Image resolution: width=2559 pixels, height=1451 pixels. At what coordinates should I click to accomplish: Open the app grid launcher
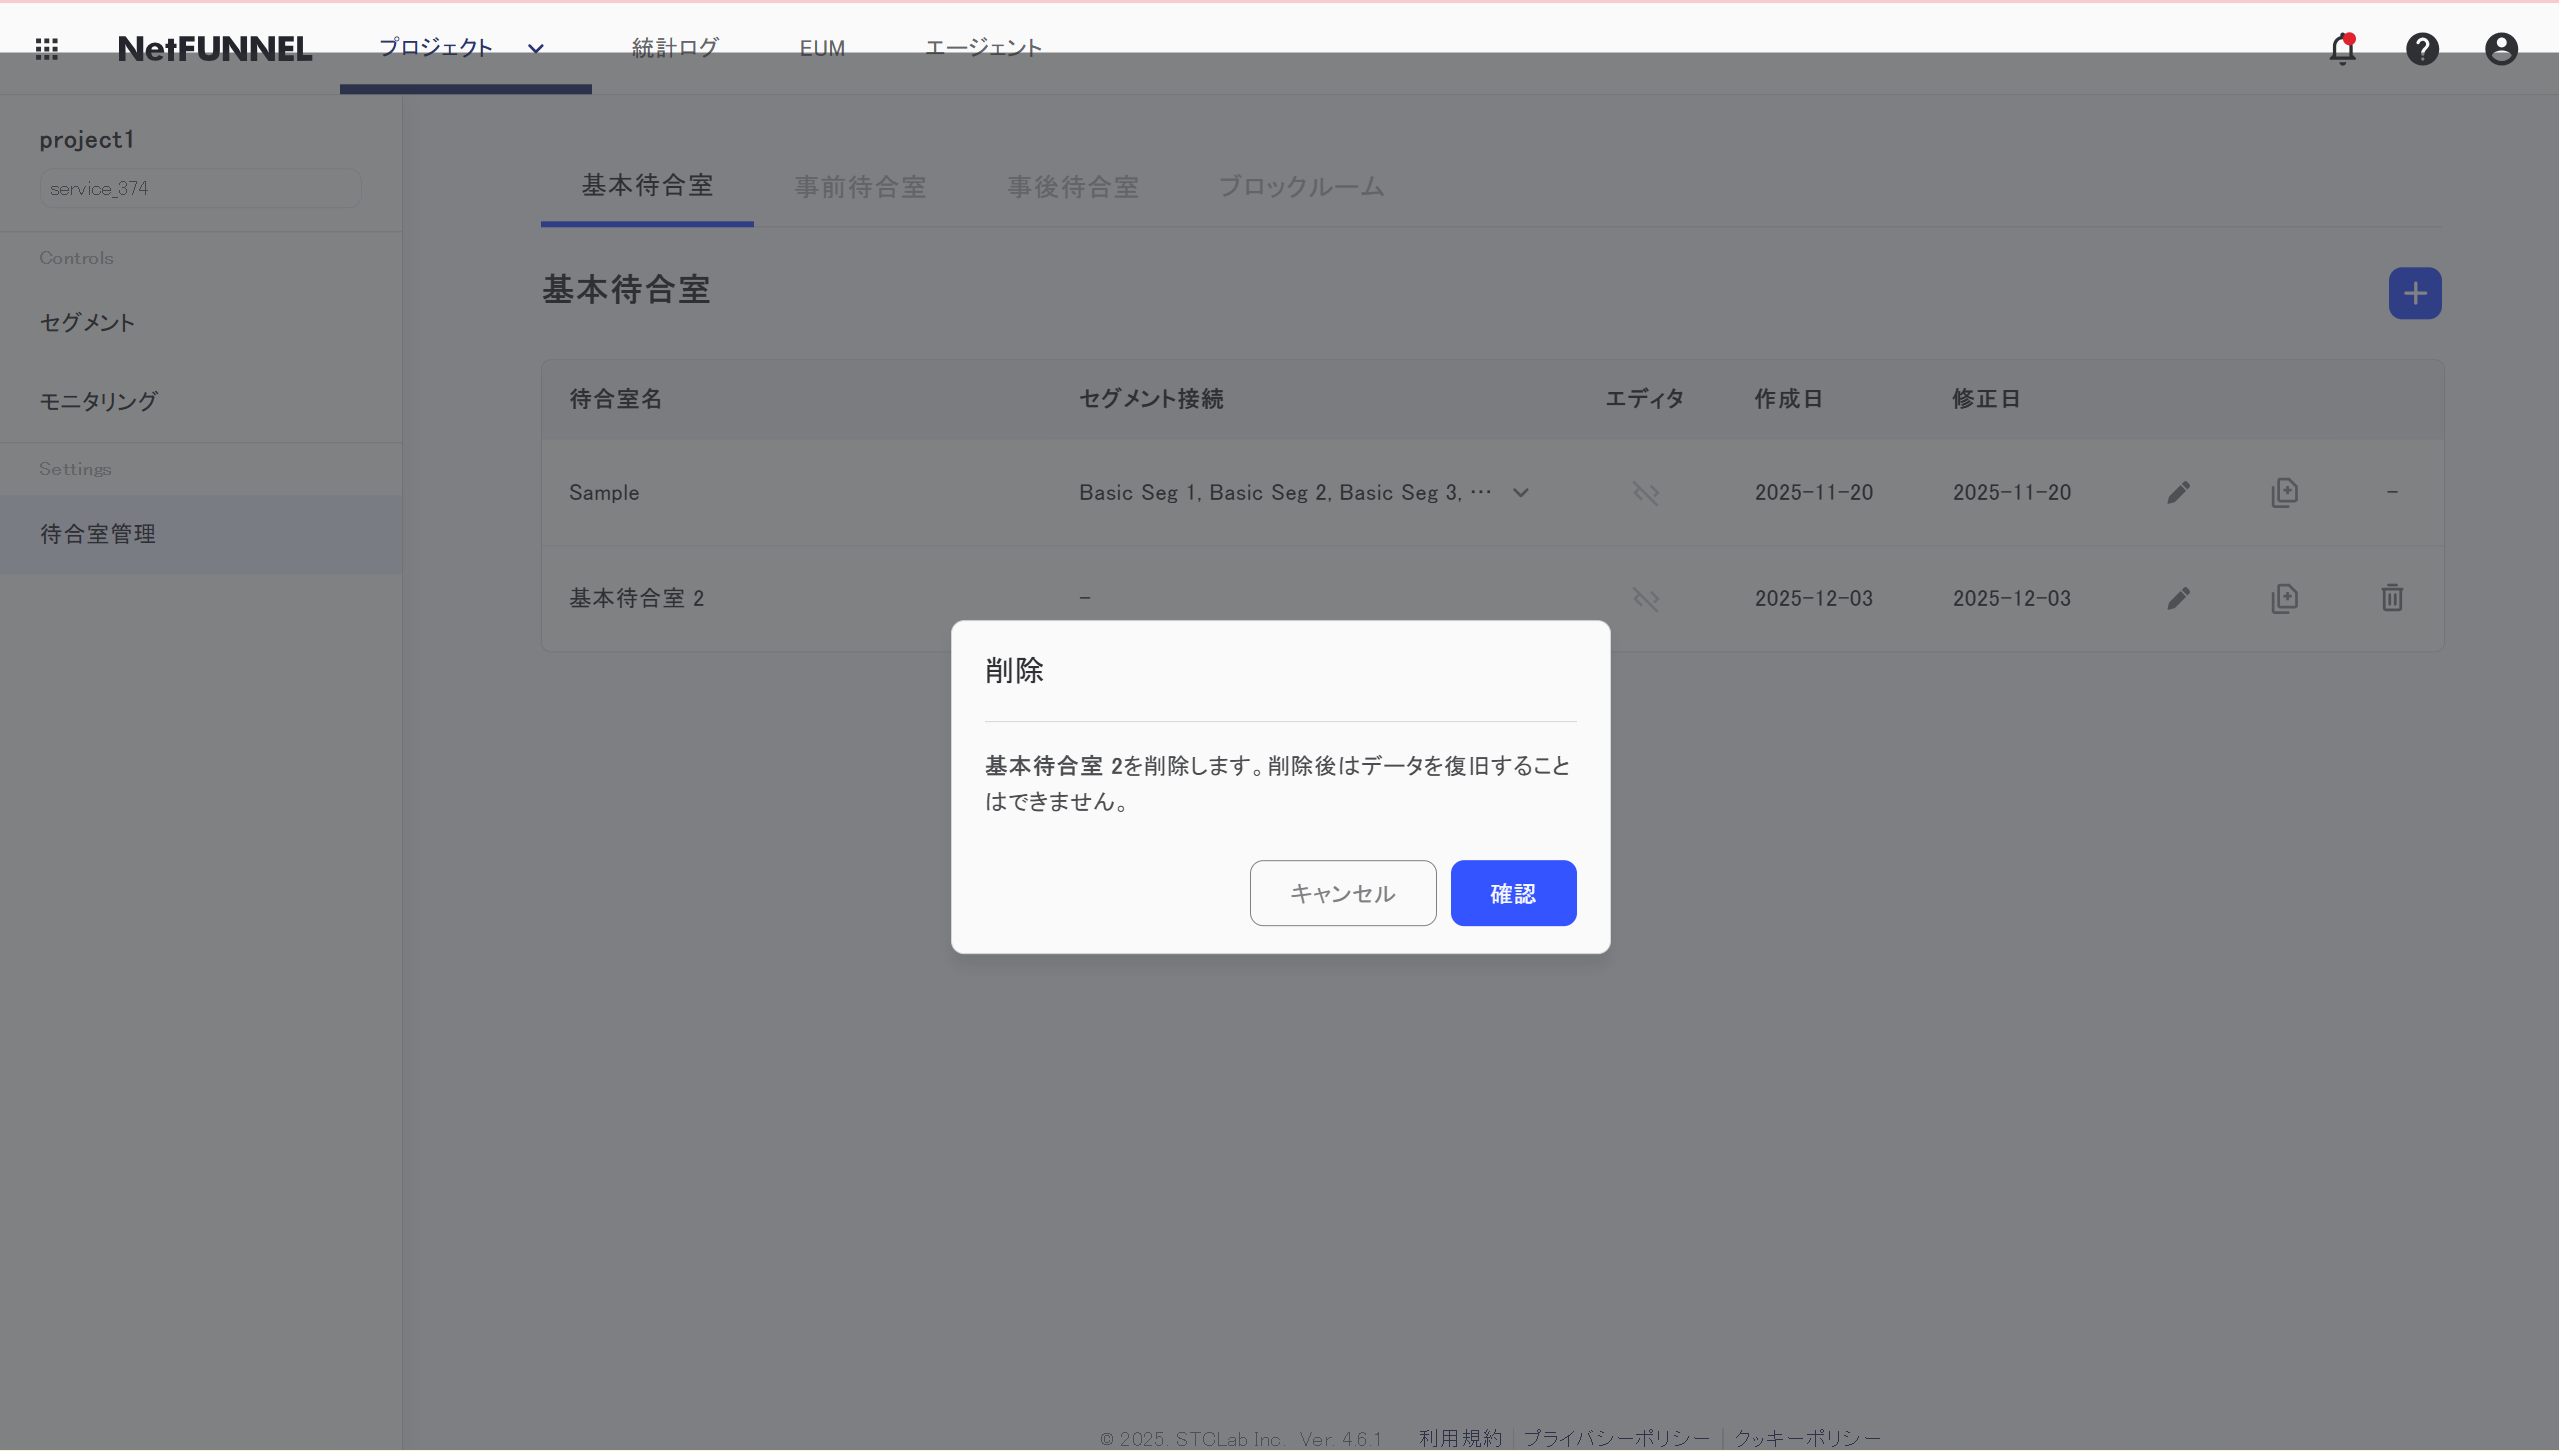pos(45,48)
